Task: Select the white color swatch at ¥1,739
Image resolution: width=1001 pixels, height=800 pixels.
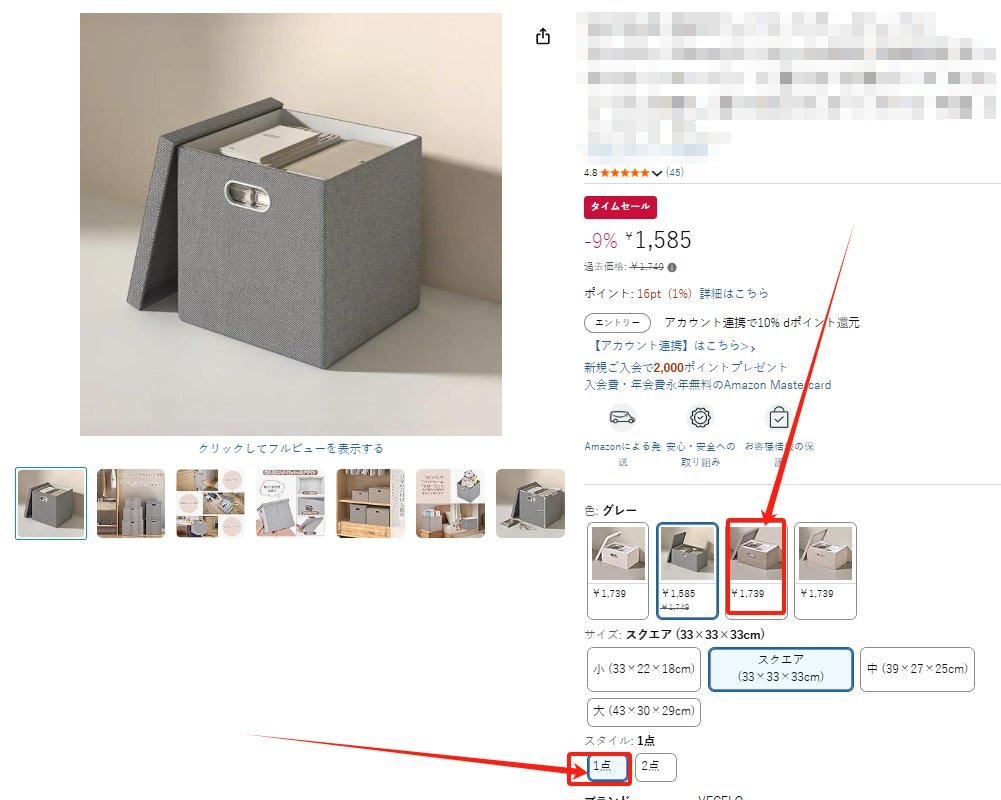Action: click(618, 570)
